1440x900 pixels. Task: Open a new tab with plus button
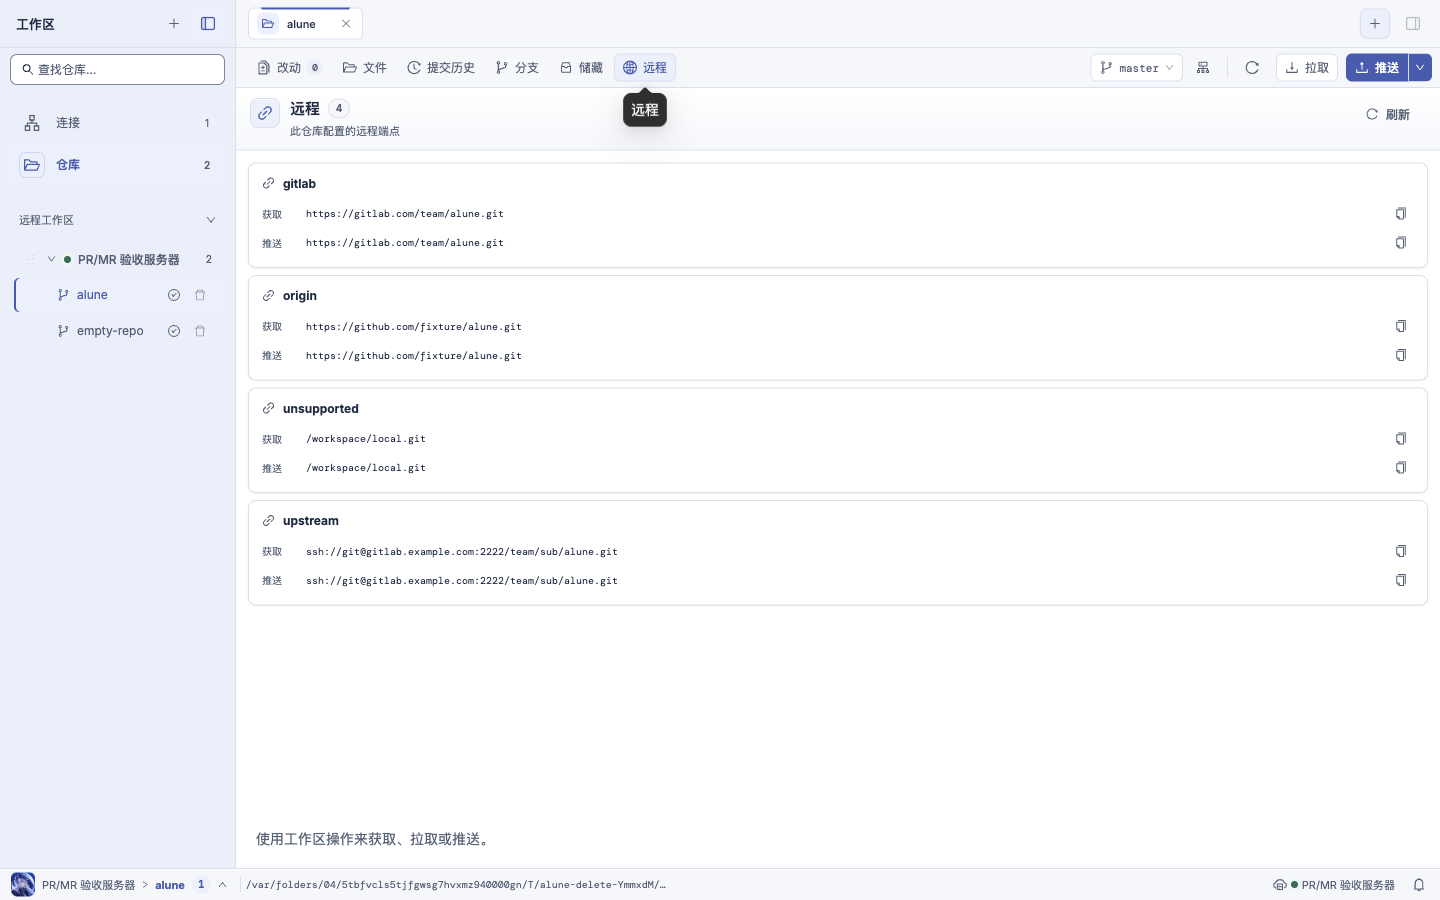point(1375,24)
